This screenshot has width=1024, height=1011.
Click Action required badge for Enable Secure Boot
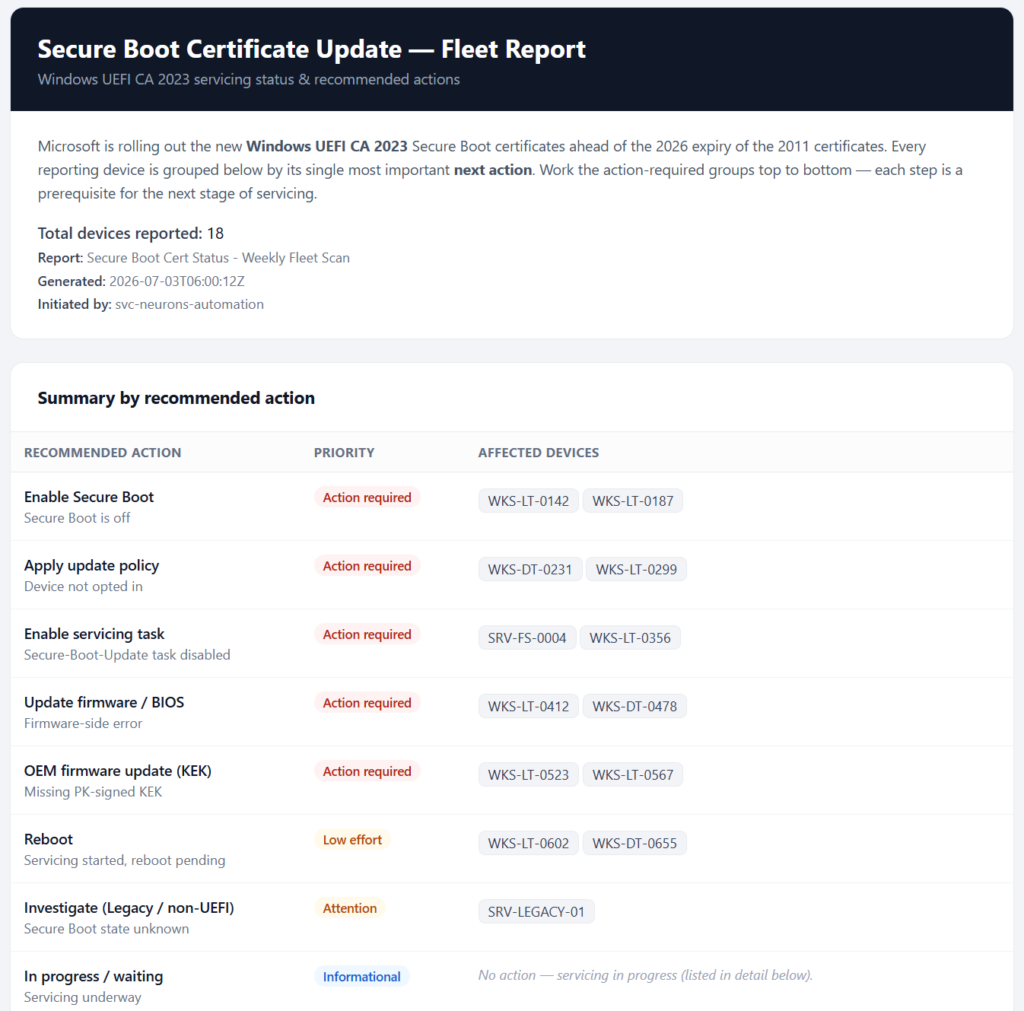(x=367, y=498)
